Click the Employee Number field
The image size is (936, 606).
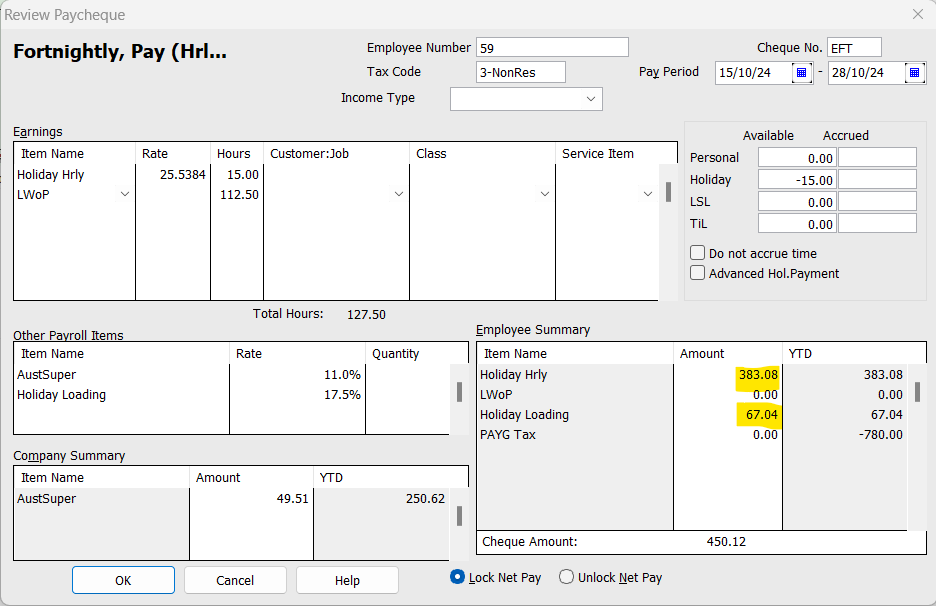(x=552, y=48)
